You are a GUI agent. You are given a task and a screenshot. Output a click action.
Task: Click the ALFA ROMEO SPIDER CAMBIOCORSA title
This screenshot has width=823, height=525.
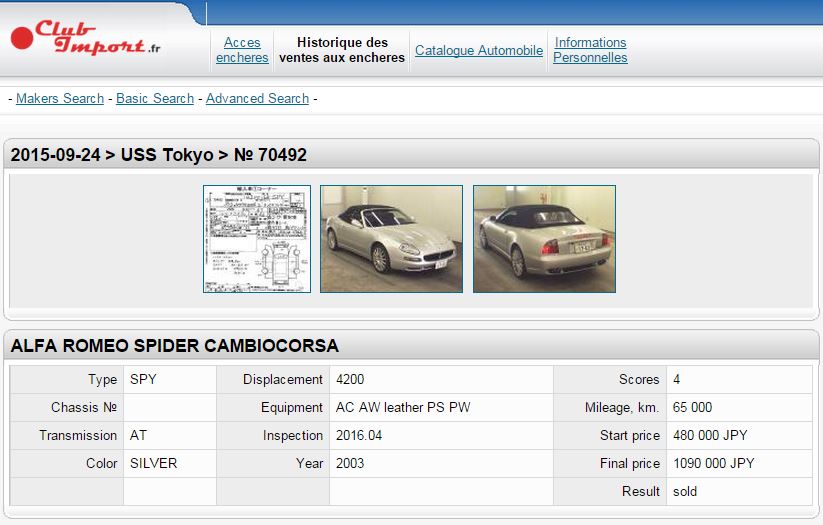pos(174,346)
